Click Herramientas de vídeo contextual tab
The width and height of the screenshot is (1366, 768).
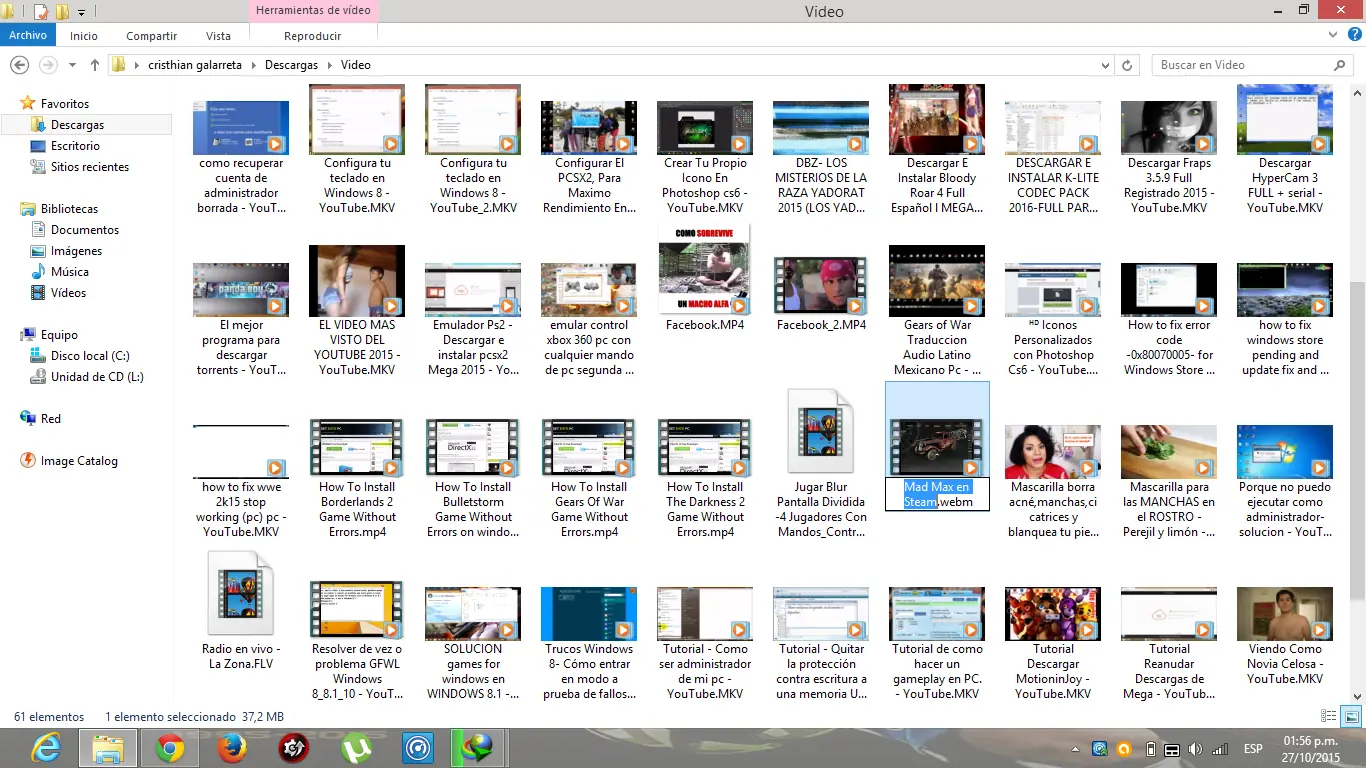pos(313,11)
